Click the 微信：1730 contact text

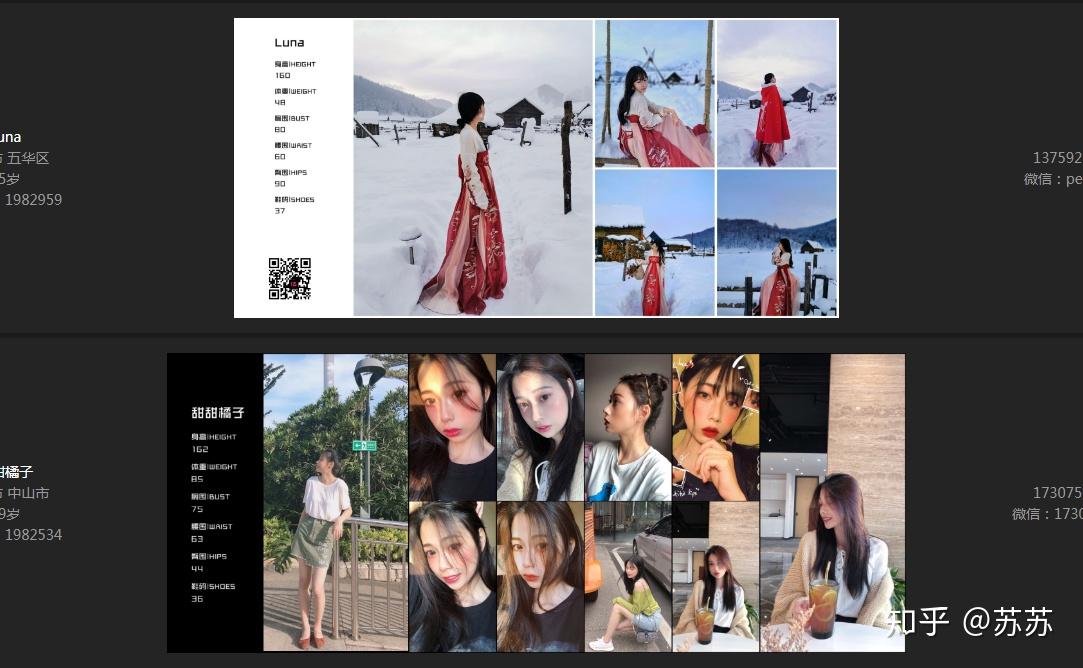(1047, 514)
